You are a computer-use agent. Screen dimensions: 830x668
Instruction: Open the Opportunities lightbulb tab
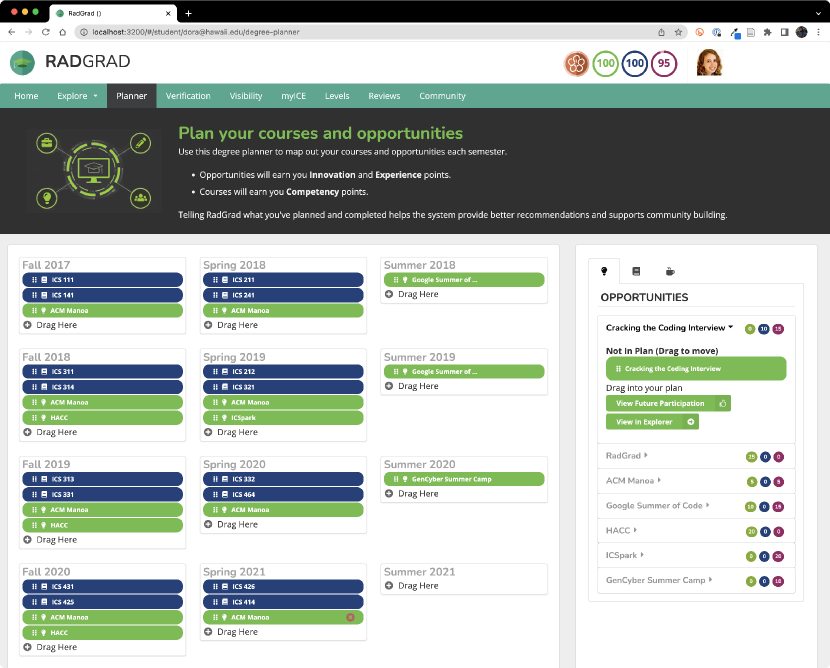coord(604,272)
